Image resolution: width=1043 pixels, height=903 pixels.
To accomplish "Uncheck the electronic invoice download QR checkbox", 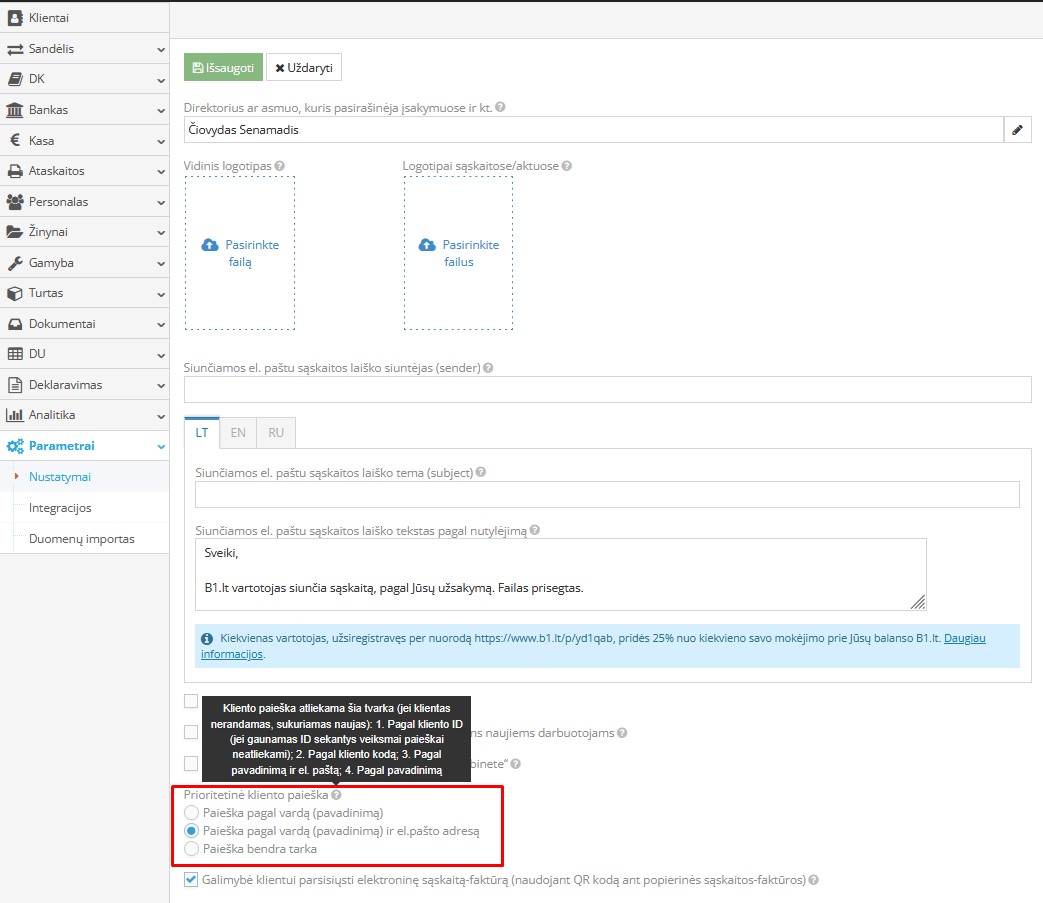I will (x=191, y=880).
